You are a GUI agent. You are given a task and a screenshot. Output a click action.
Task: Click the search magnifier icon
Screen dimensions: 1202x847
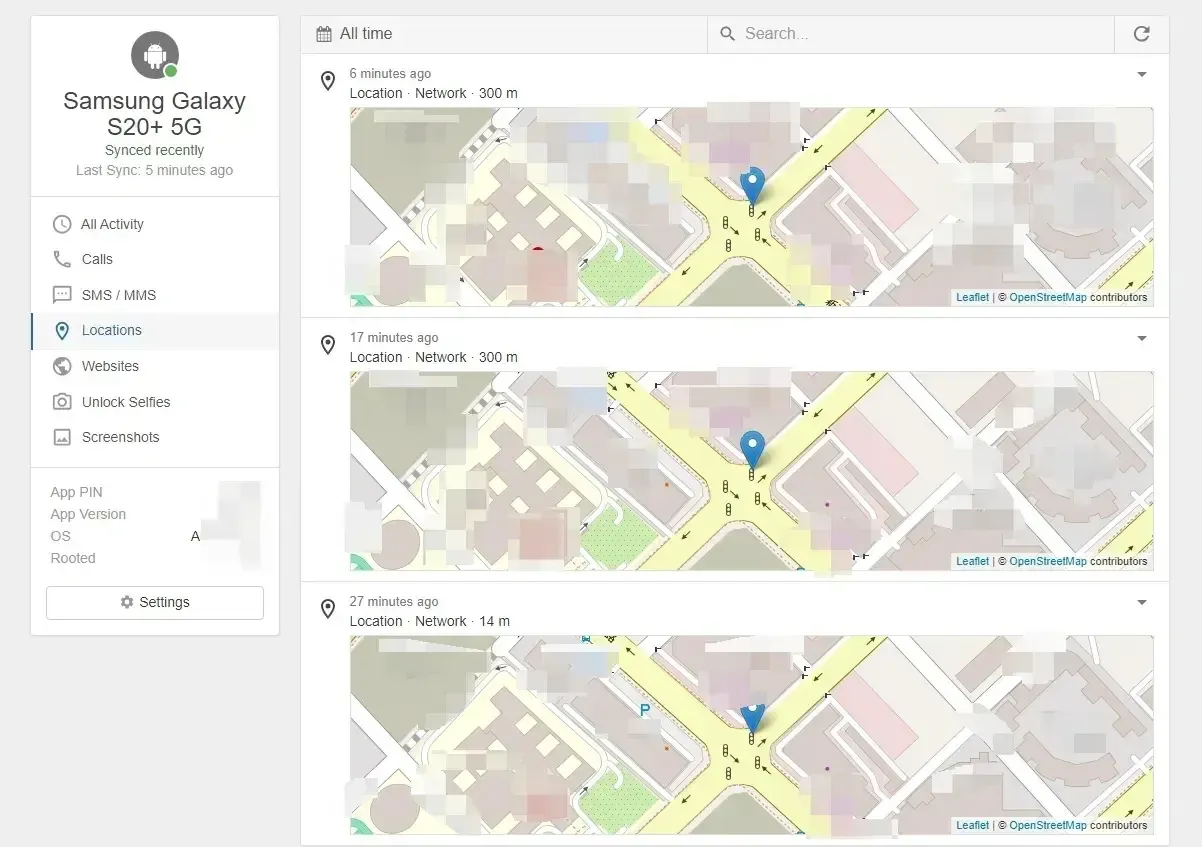click(x=728, y=34)
